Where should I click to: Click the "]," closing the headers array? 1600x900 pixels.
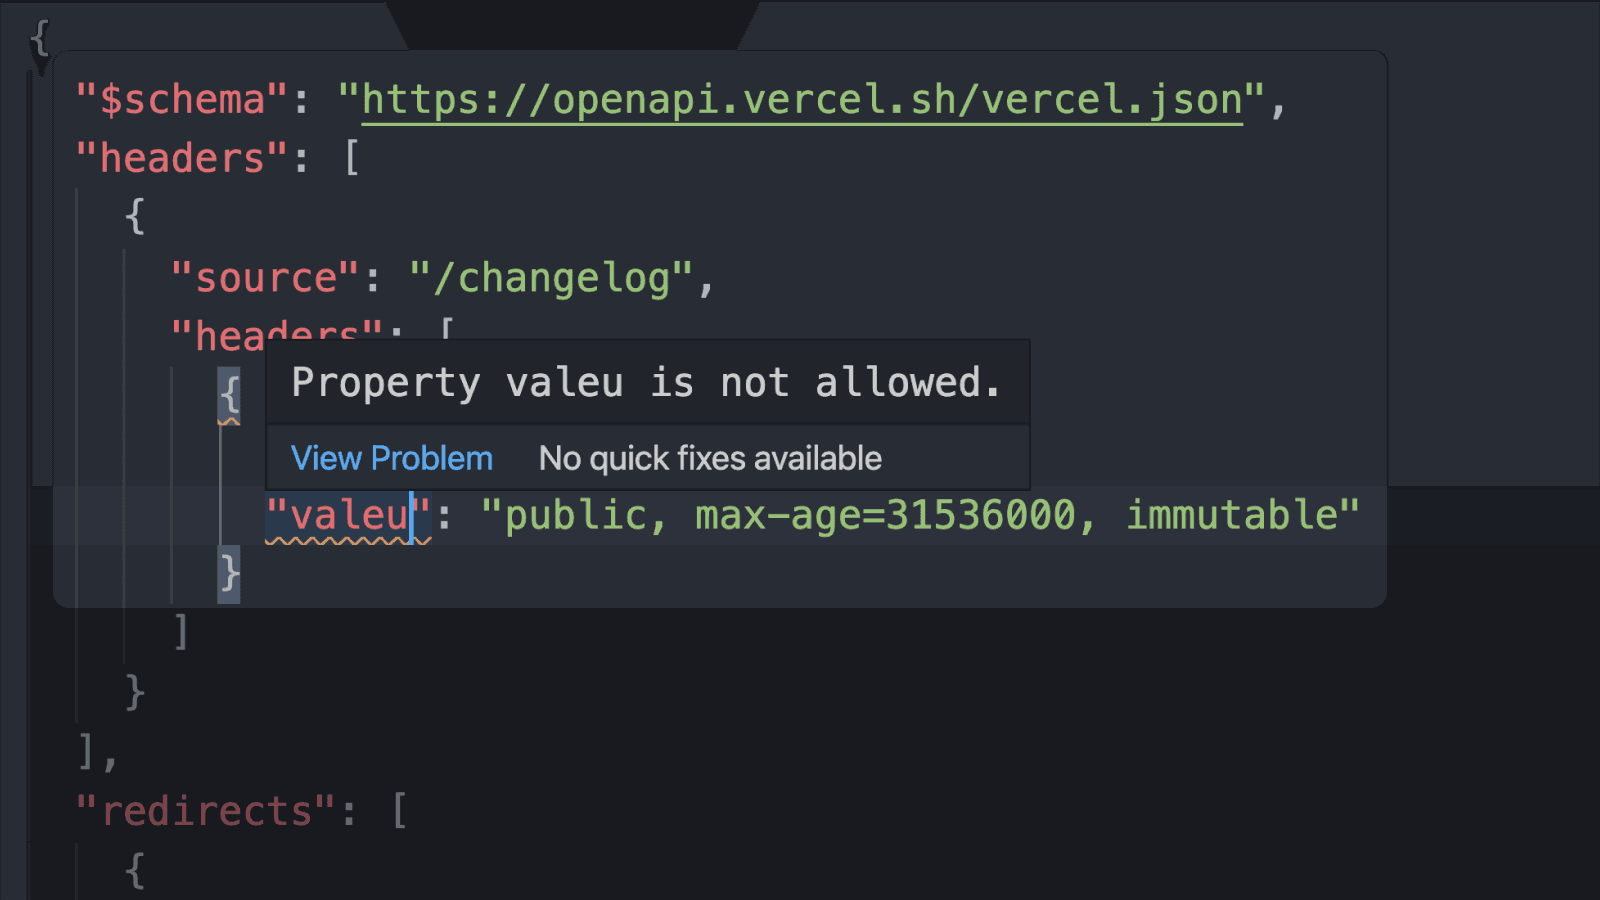point(97,751)
